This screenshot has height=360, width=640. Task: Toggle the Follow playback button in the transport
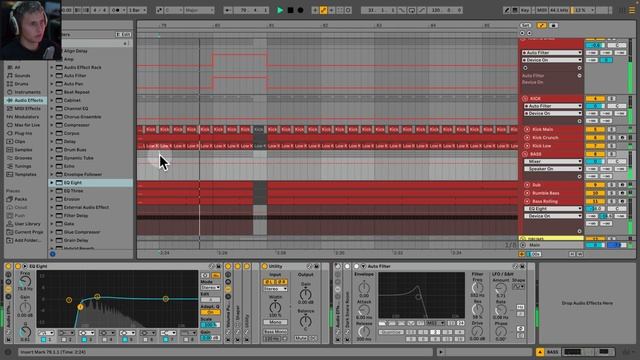[228, 10]
